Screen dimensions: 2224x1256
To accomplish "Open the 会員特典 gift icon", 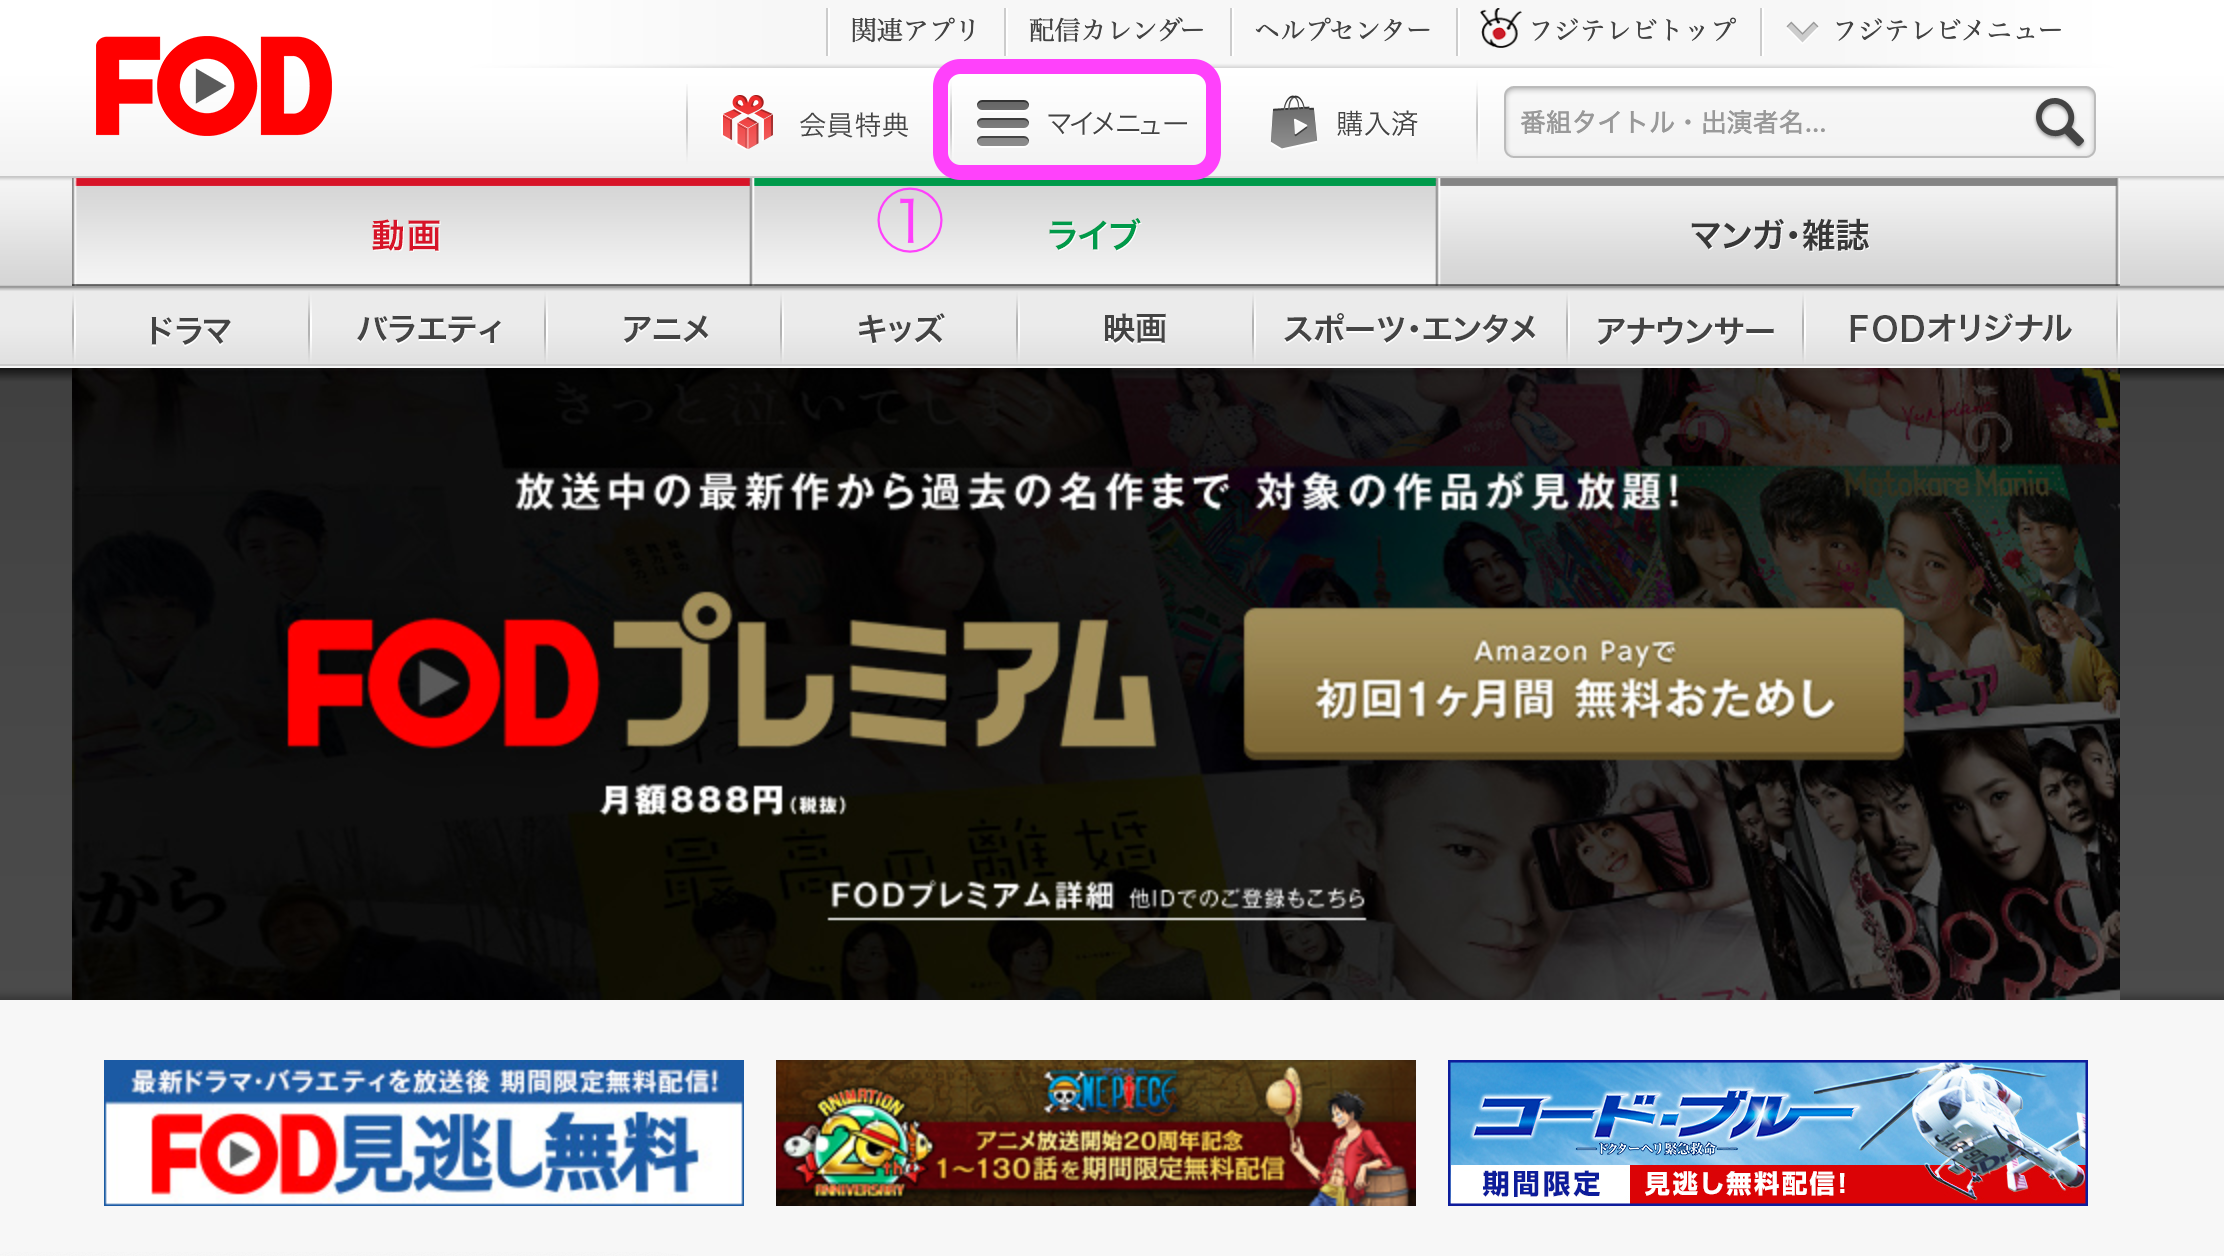I will point(748,122).
